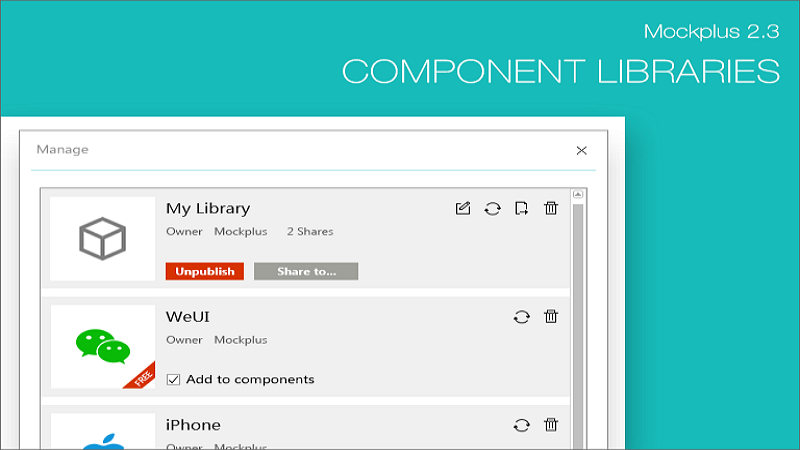The image size is (800, 450).
Task: Refresh the WeUI library
Action: 521,317
